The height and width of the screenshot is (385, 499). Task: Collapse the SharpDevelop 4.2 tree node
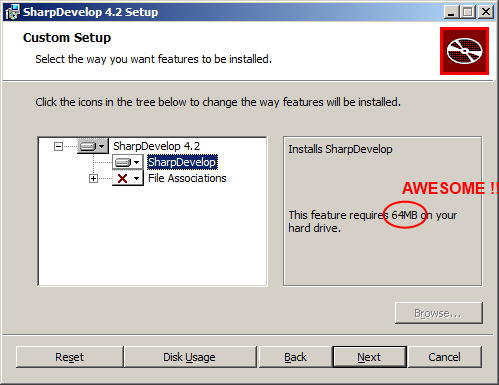(x=58, y=146)
